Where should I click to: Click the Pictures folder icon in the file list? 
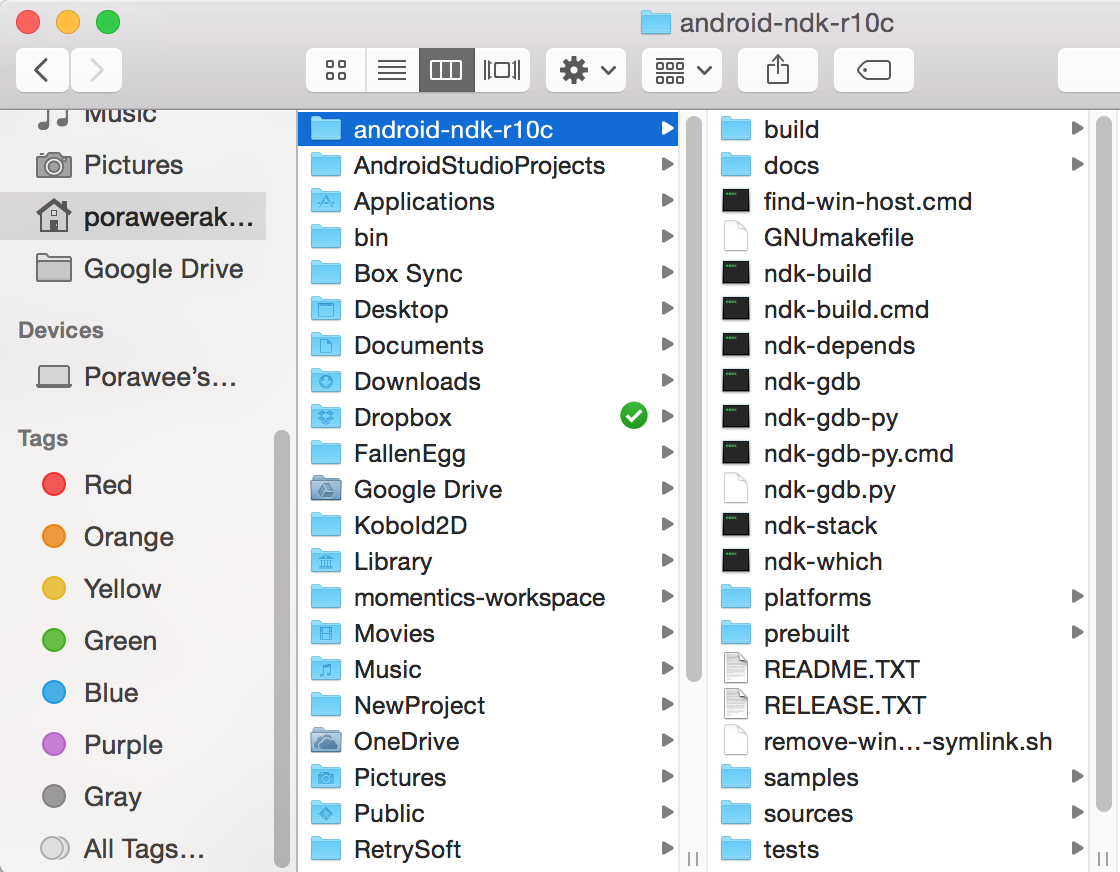pos(326,777)
